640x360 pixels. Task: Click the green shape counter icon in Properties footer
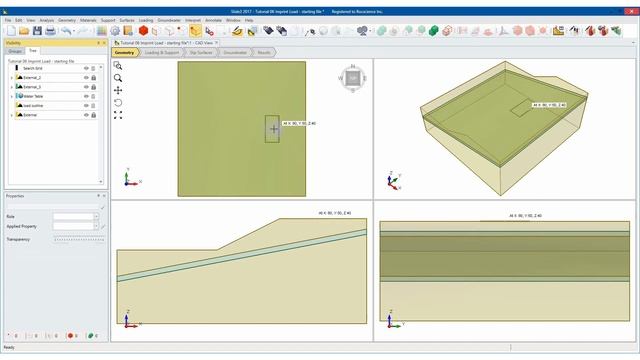(91, 336)
